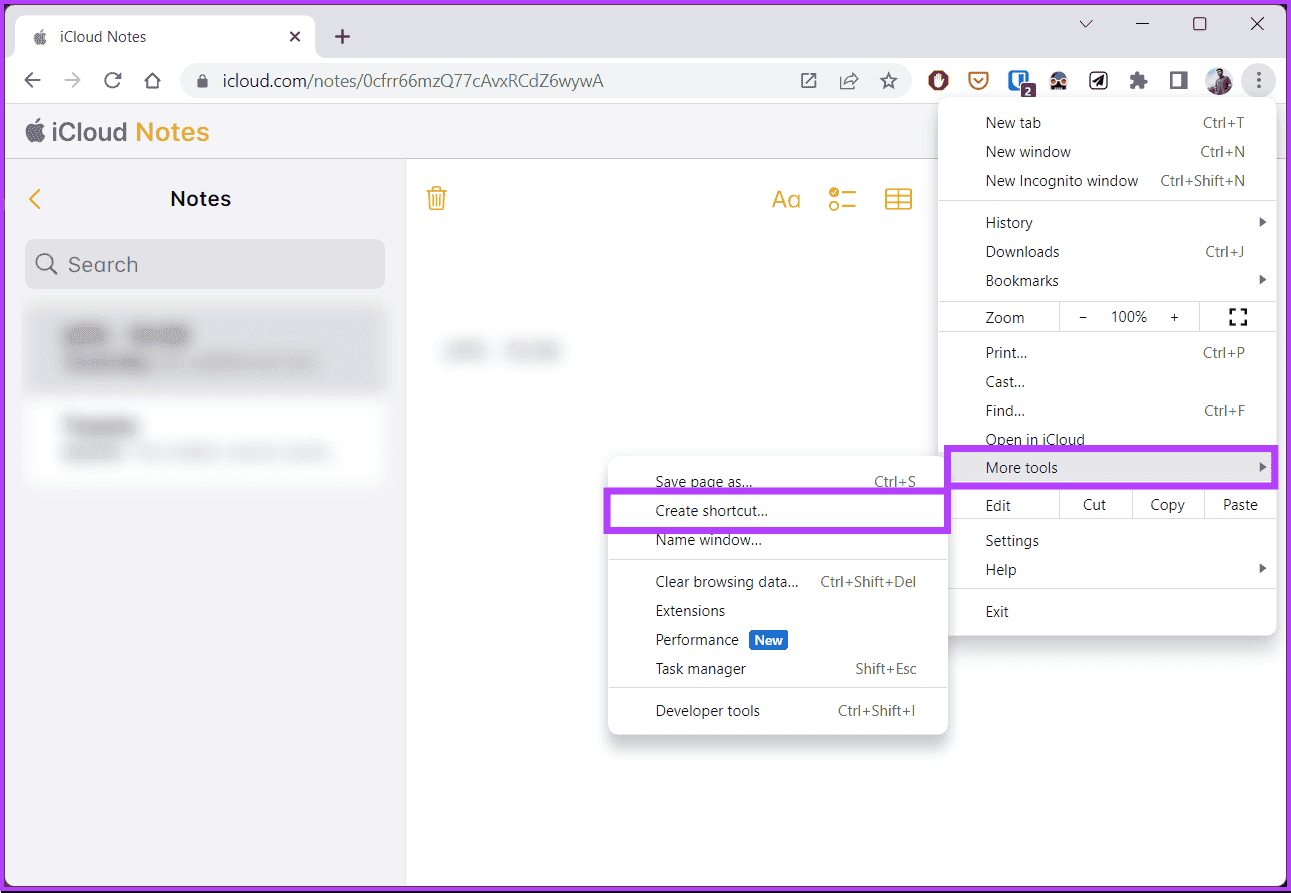The image size is (1291, 893).
Task: Click the Search notes field
Action: click(x=204, y=264)
